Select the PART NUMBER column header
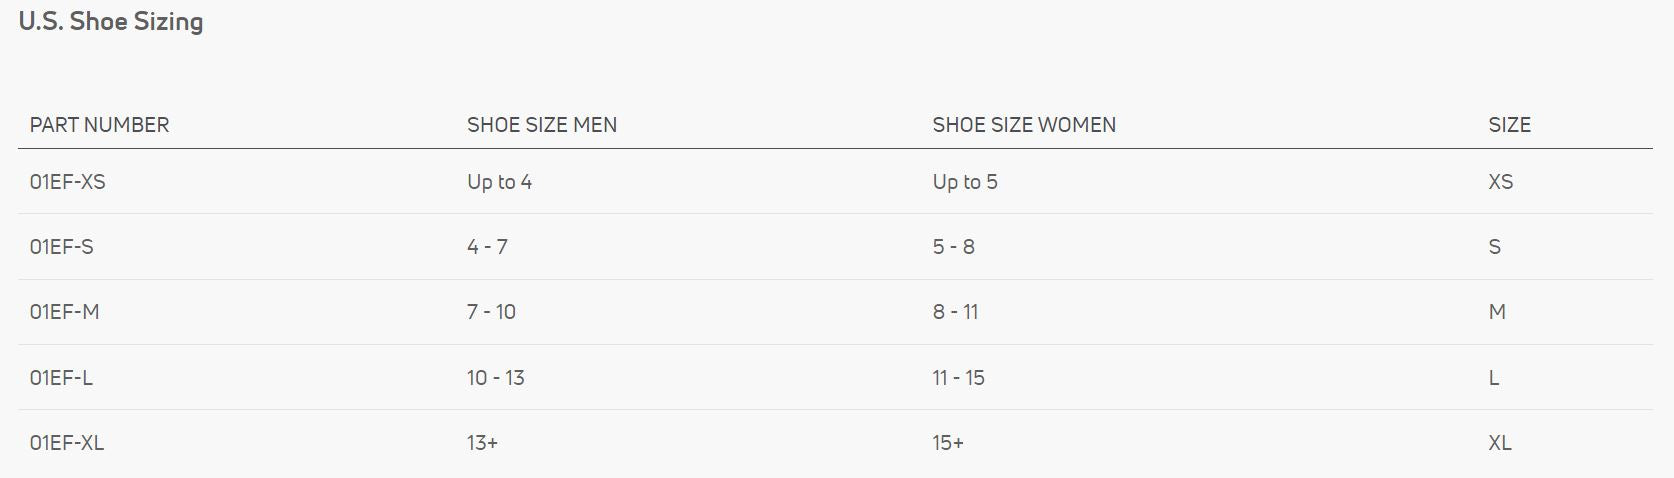This screenshot has height=478, width=1674. 99,125
